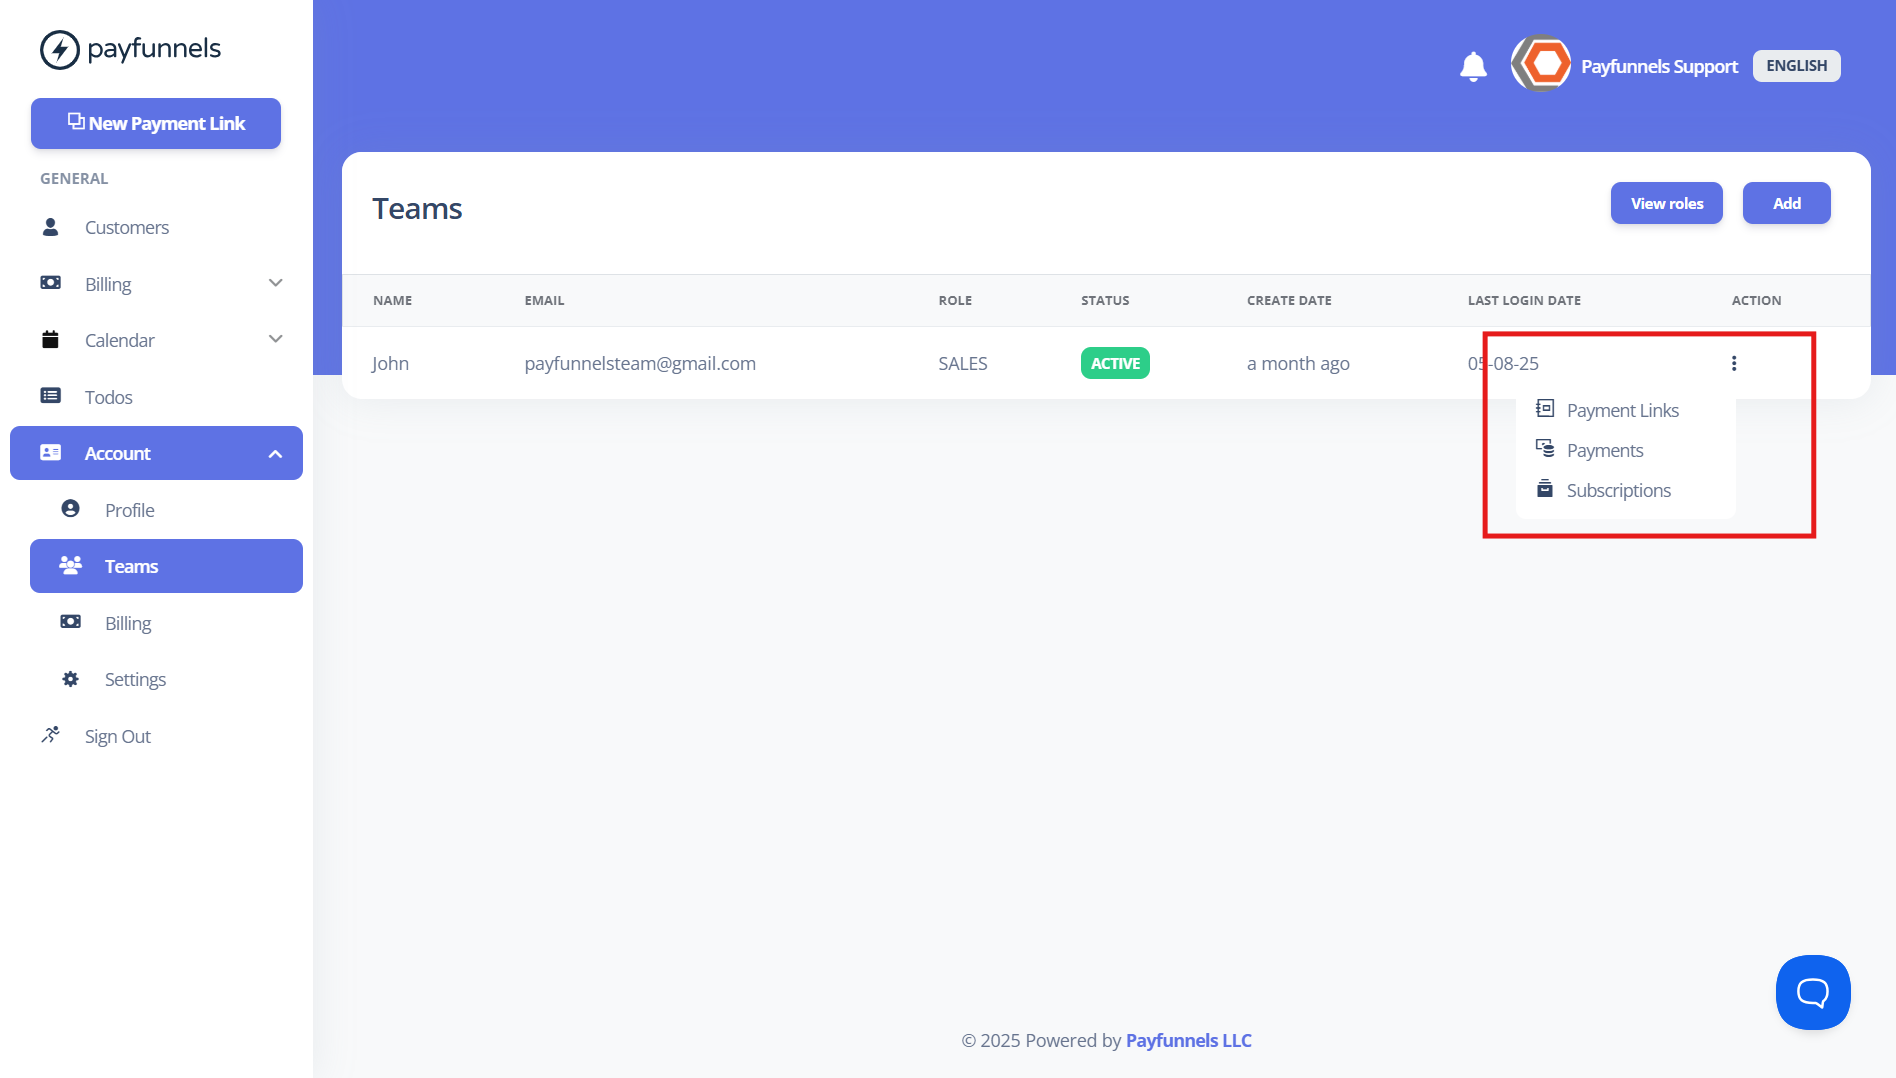Open the chat support widget

[x=1813, y=992]
